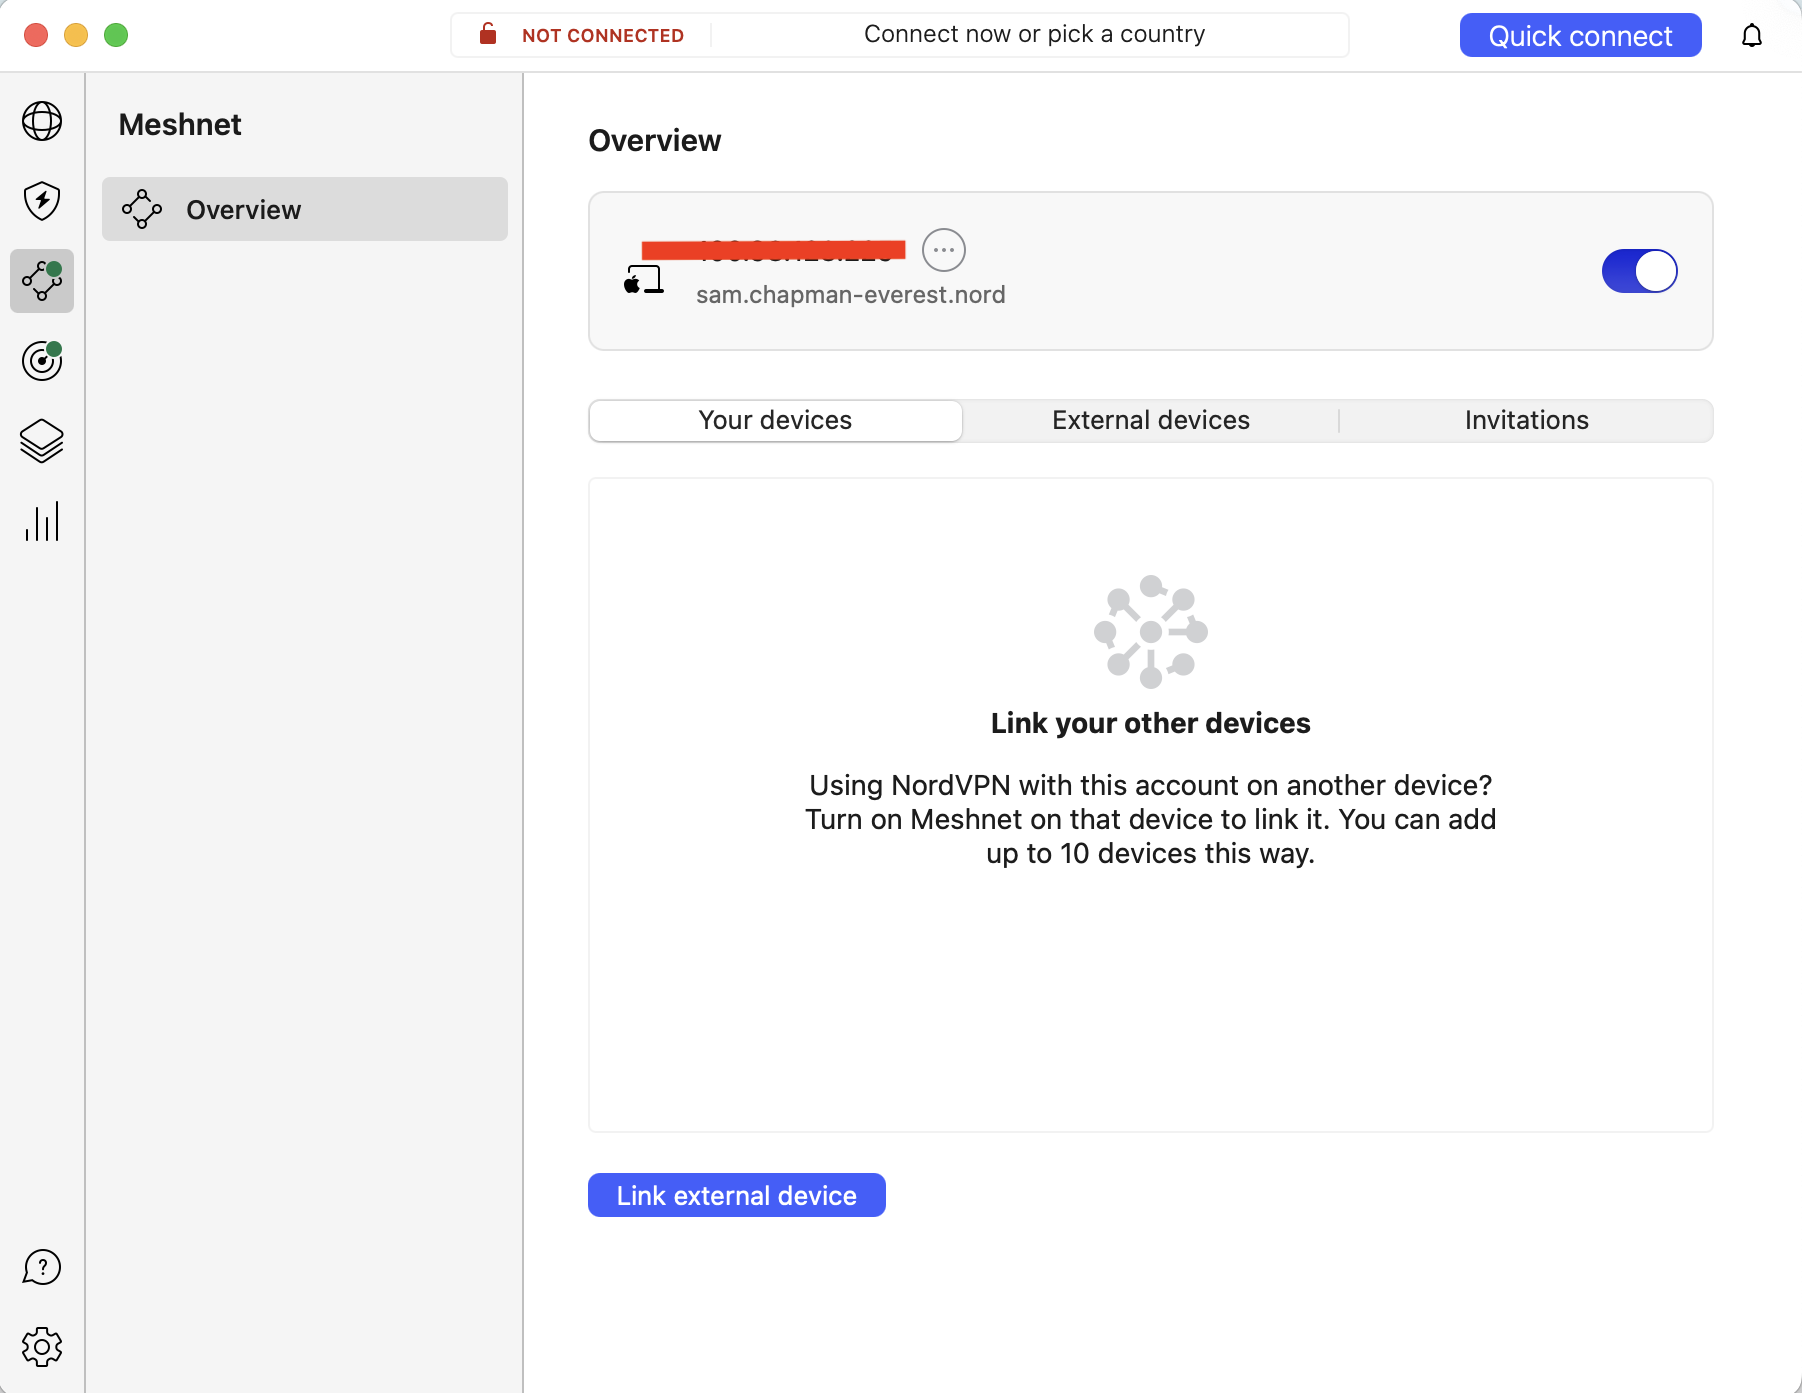Click the Link external device button
Viewport: 1802px width, 1393px height.
pyautogui.click(x=736, y=1195)
